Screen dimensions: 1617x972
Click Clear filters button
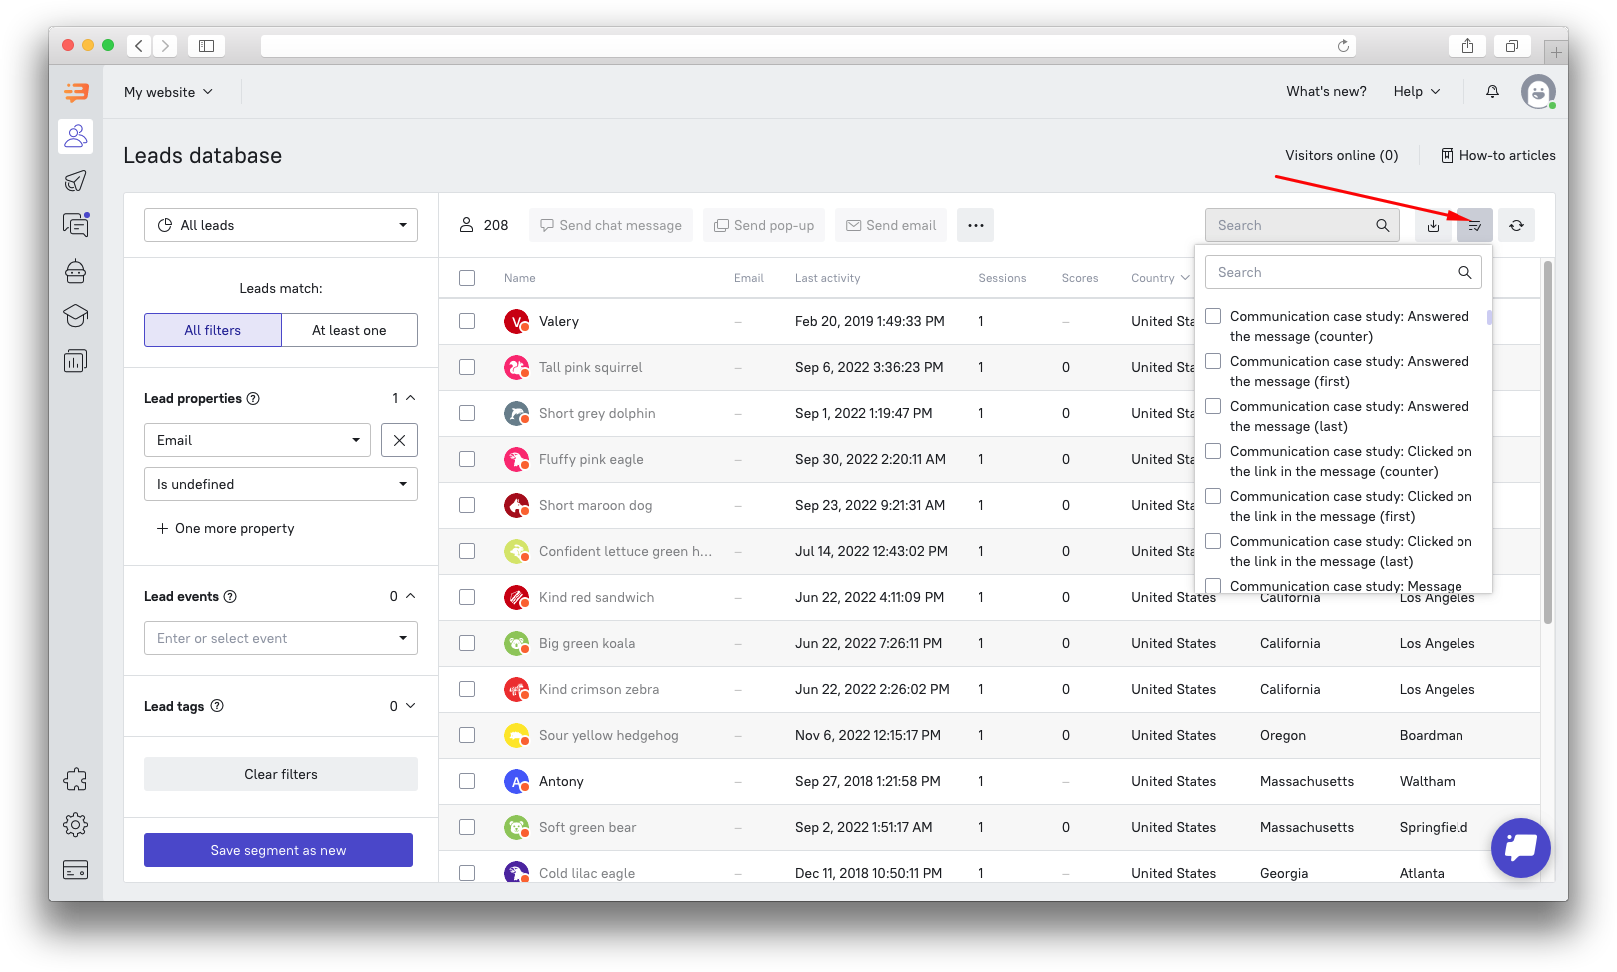[x=281, y=774]
